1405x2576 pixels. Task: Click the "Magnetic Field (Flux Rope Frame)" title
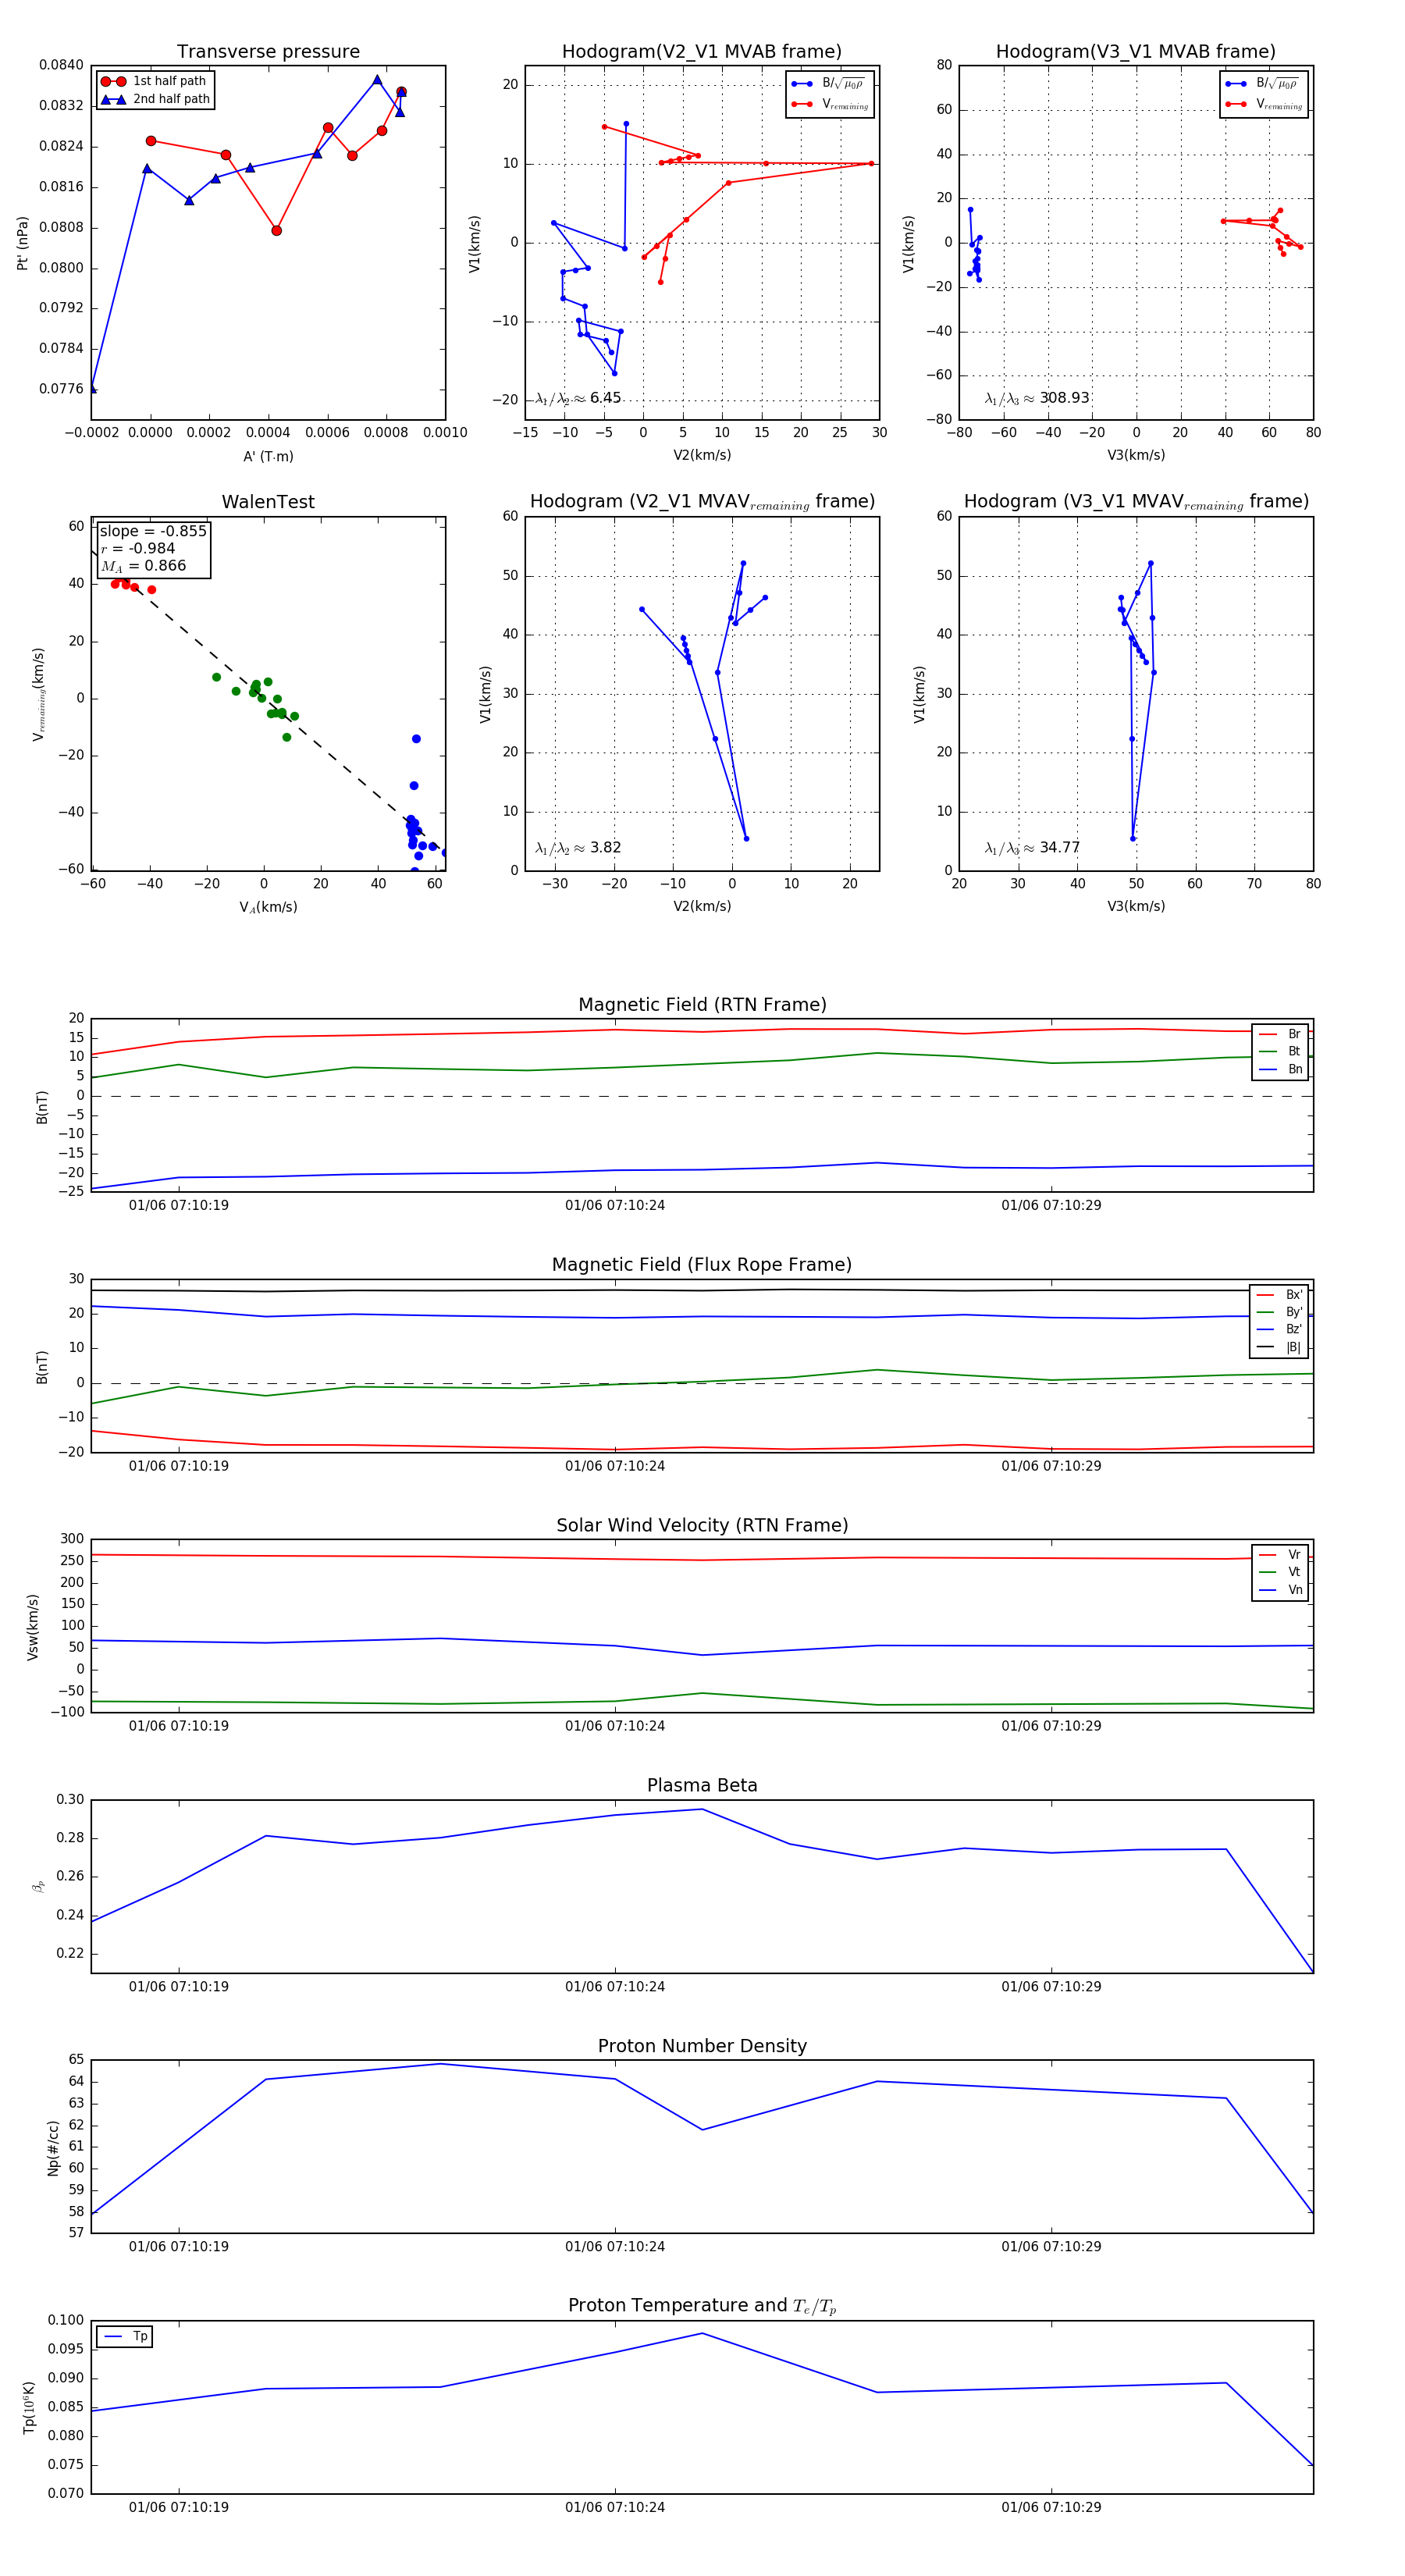(702, 1265)
